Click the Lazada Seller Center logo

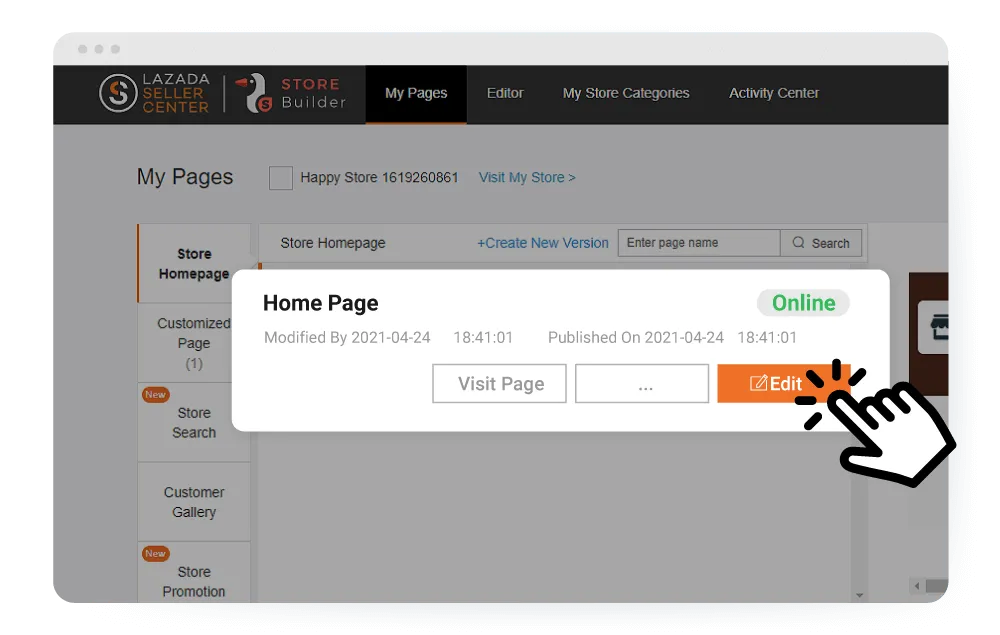155,93
